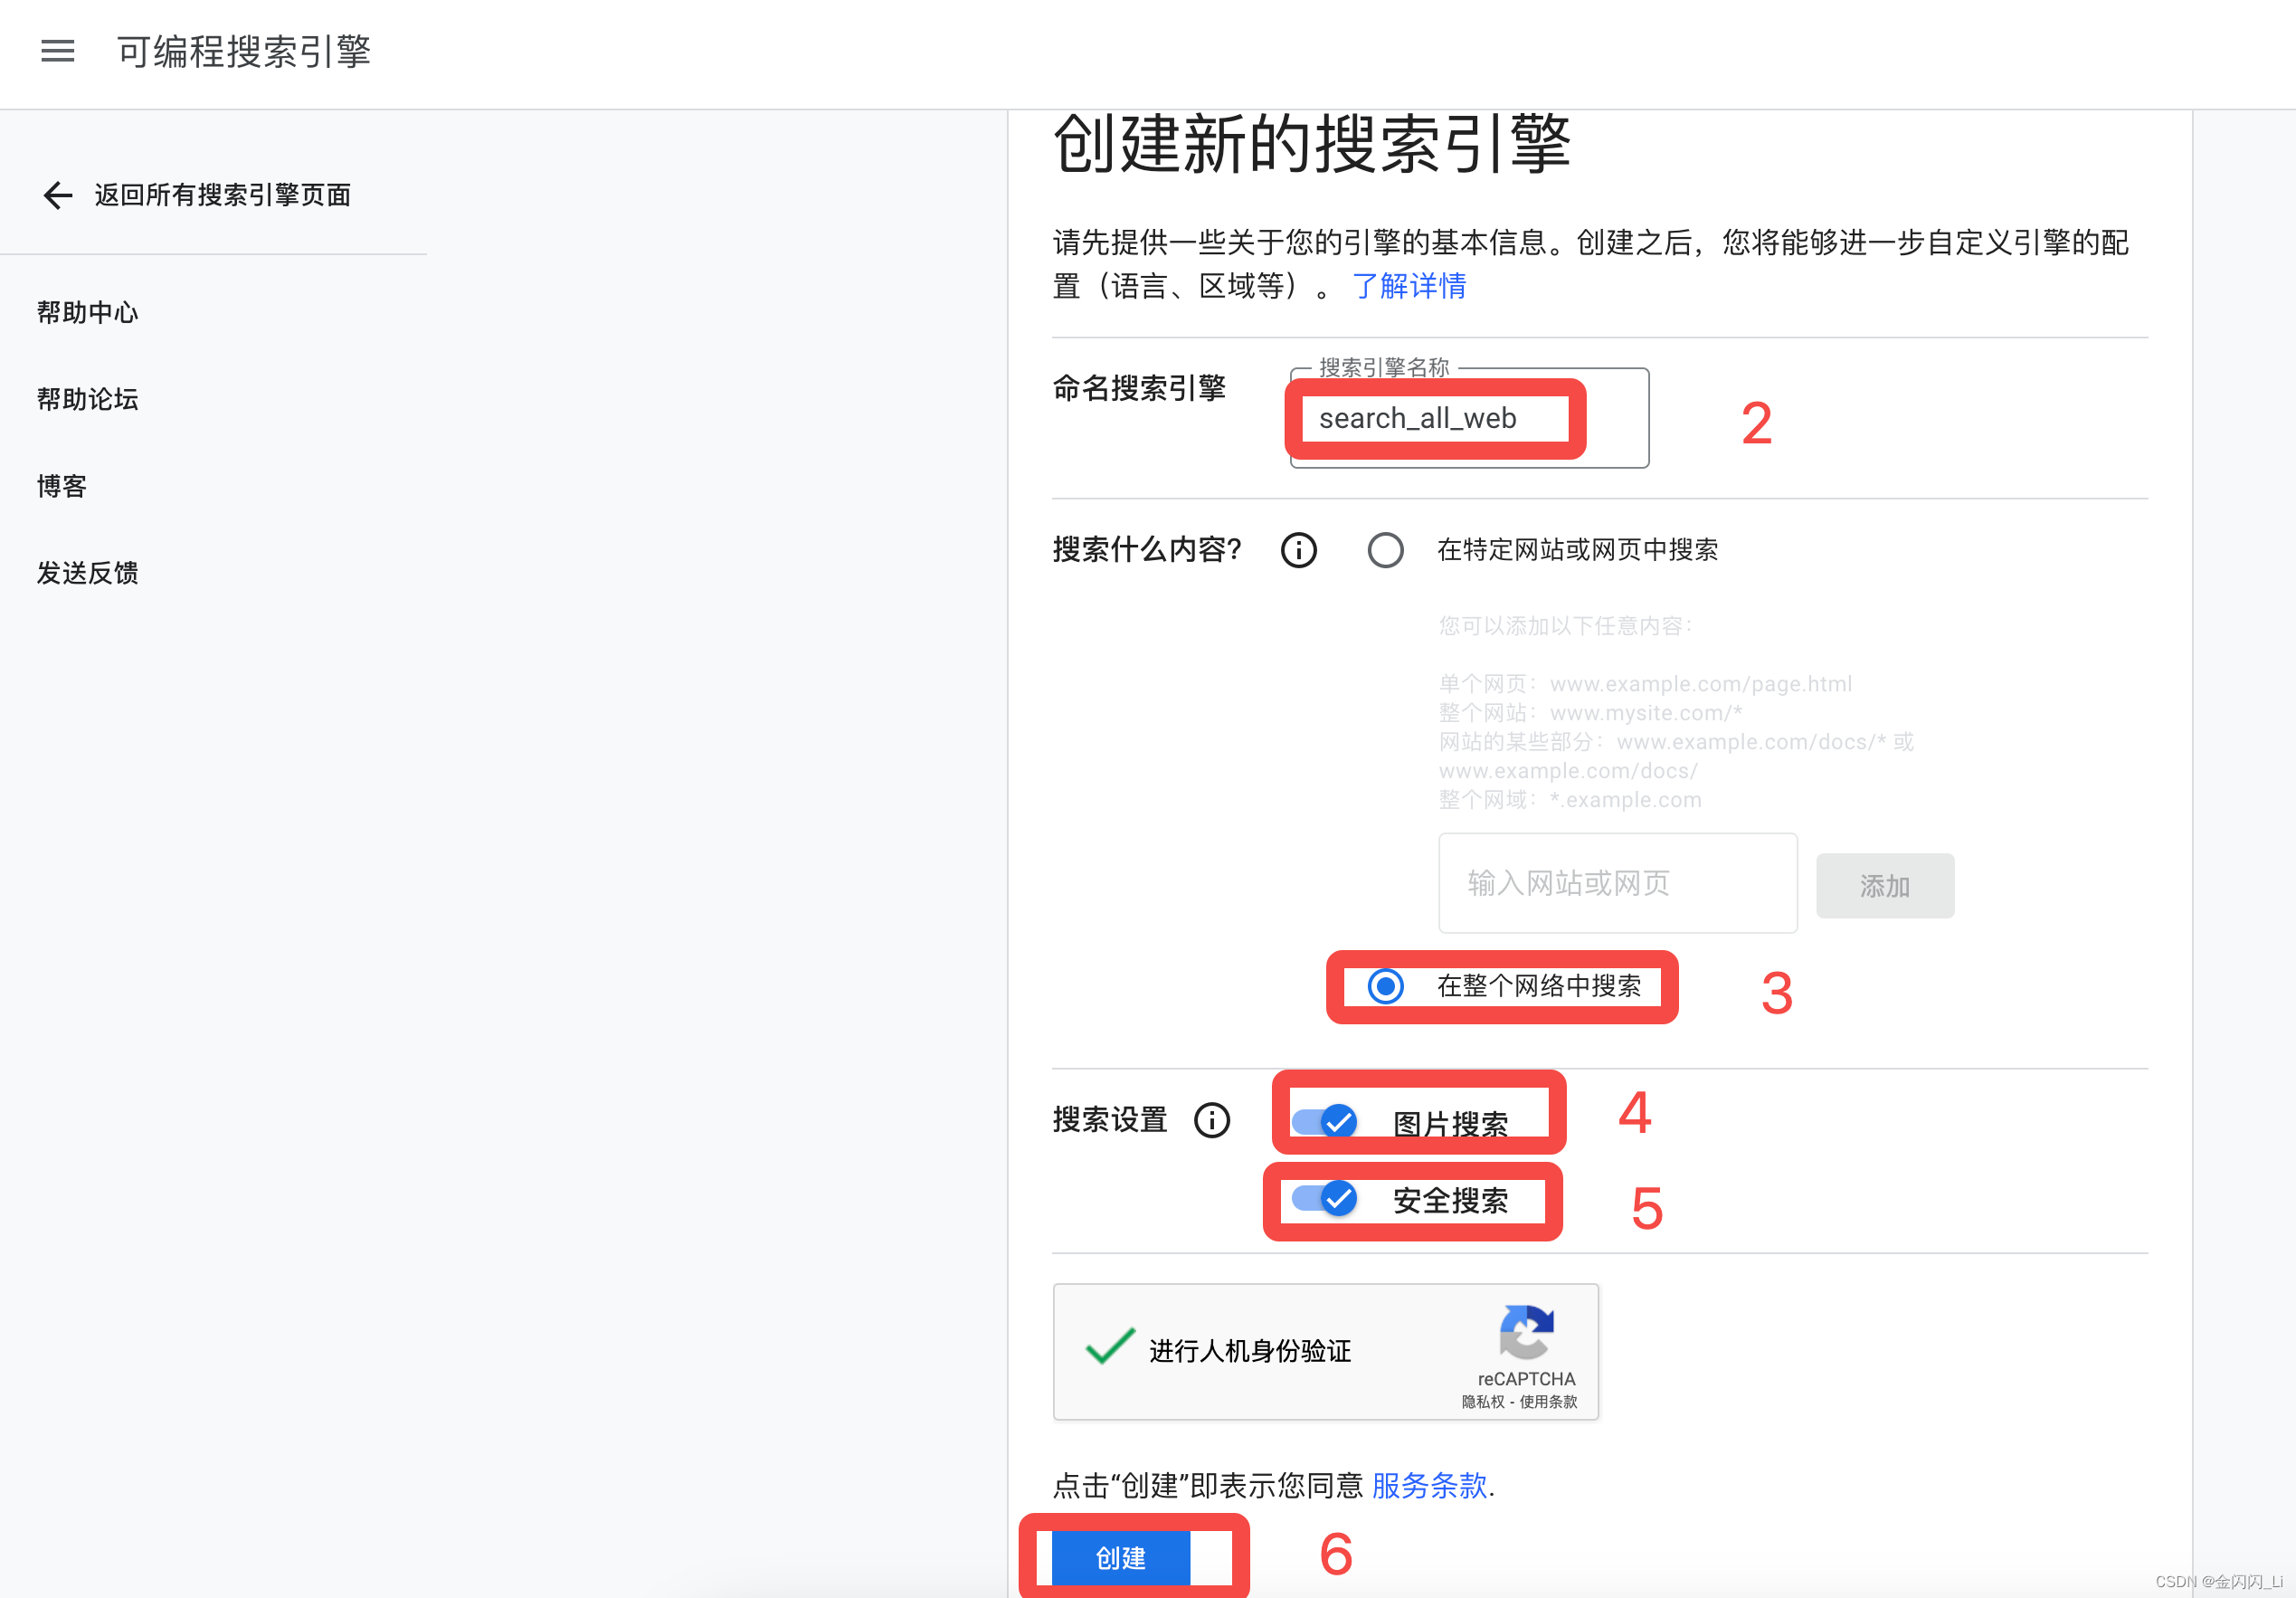Click the back arrow icon
This screenshot has width=2296, height=1598.
(x=58, y=195)
